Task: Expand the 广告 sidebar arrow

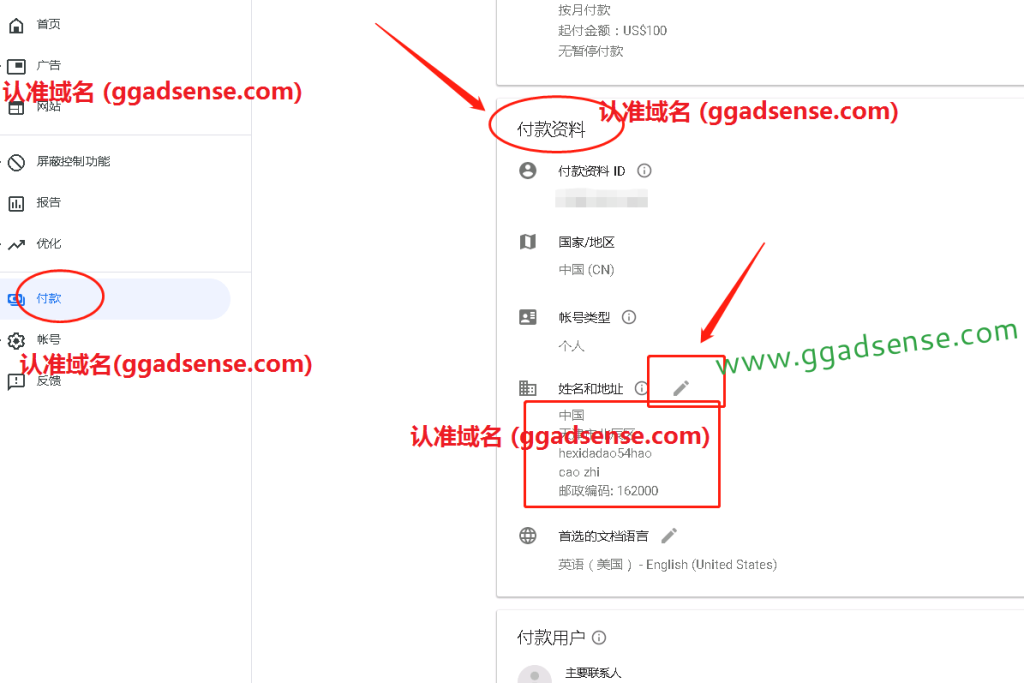Action: 2,65
